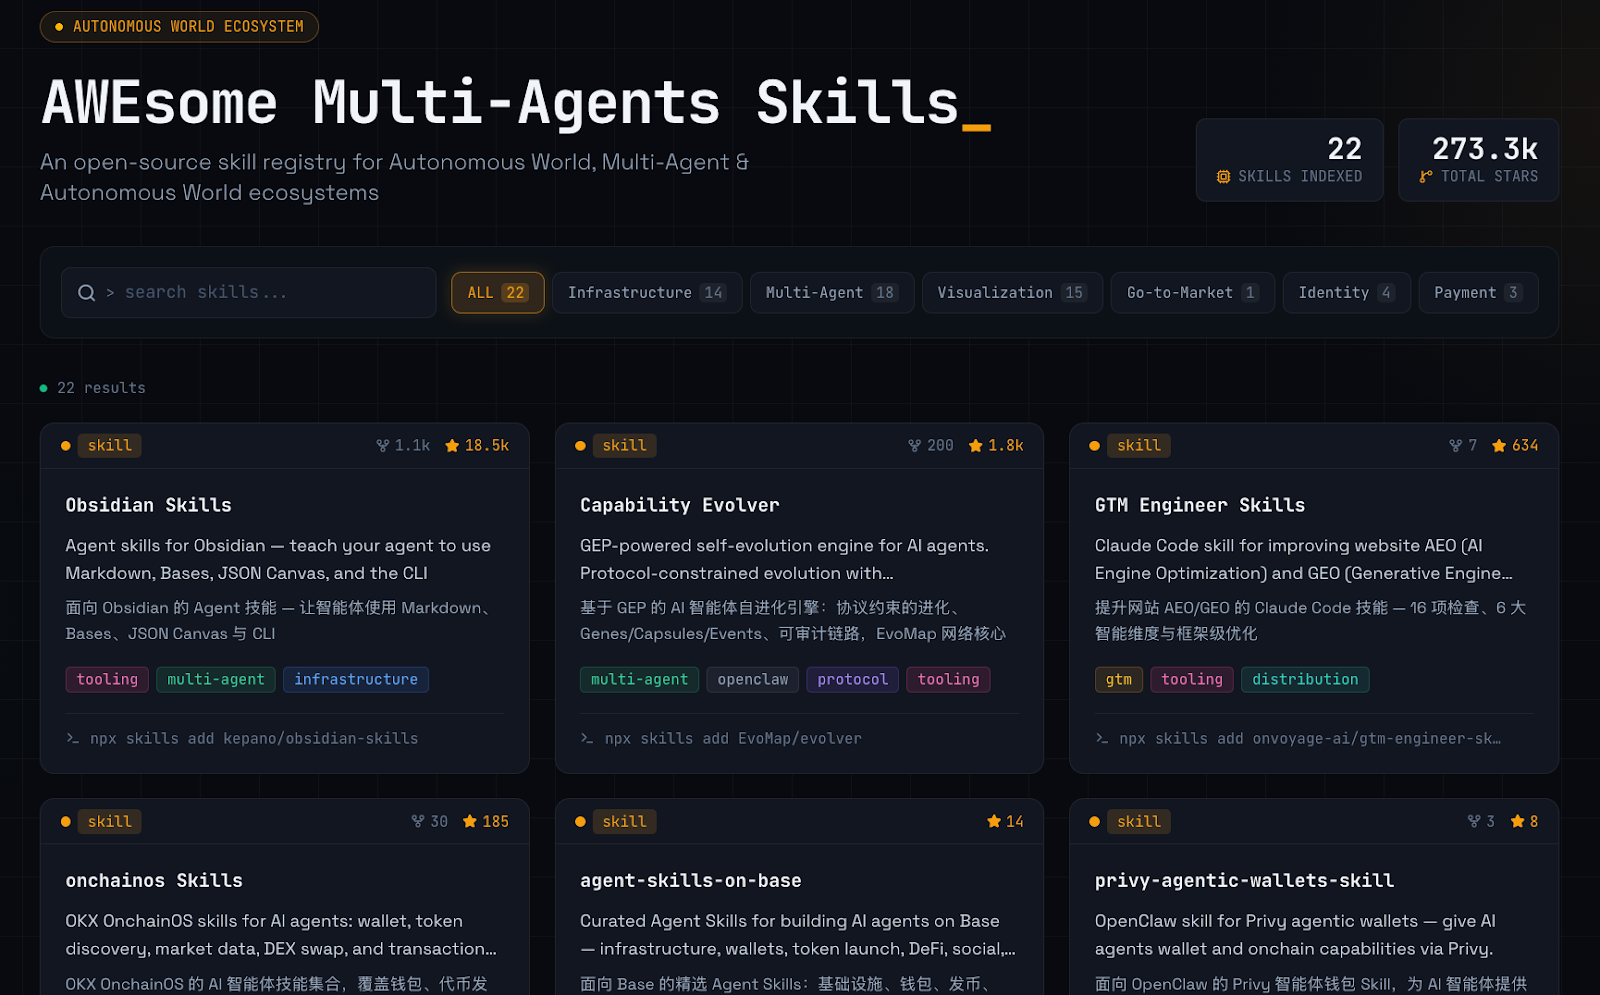The image size is (1600, 995).
Task: Click the multi-agent tag on Obsidian Skills
Action: [216, 680]
